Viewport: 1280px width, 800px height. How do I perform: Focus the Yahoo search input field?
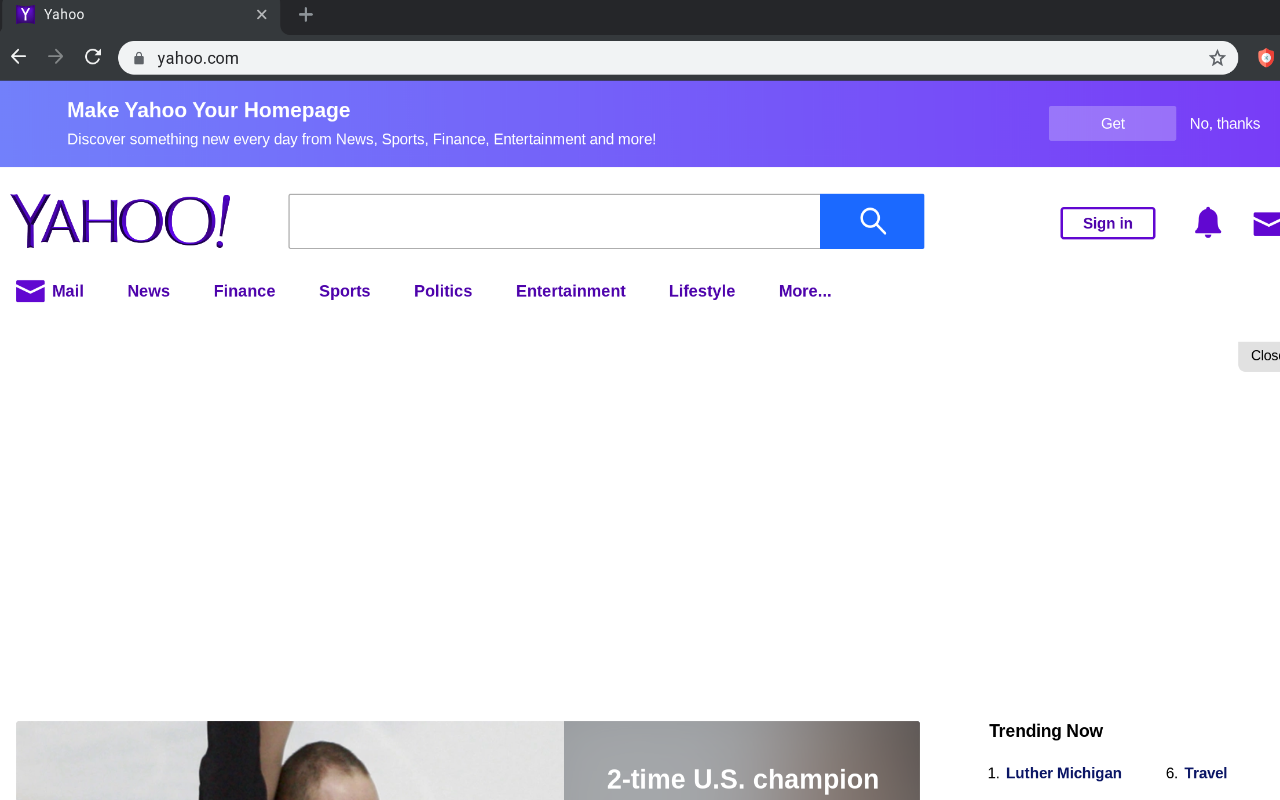click(x=554, y=221)
